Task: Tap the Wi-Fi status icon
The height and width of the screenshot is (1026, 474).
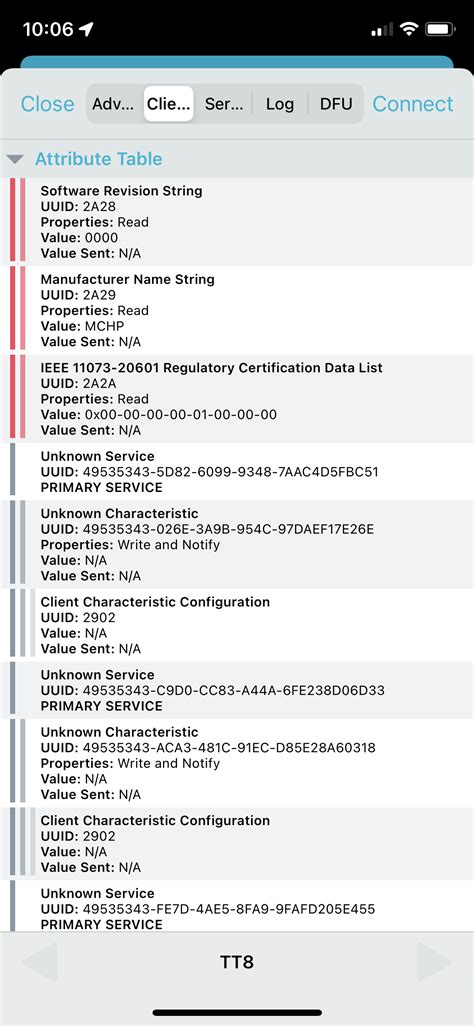Action: click(x=409, y=29)
